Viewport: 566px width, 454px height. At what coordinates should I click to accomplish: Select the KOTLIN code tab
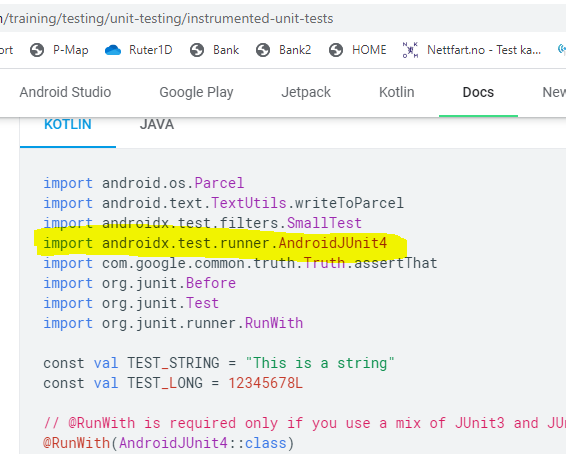tap(68, 125)
